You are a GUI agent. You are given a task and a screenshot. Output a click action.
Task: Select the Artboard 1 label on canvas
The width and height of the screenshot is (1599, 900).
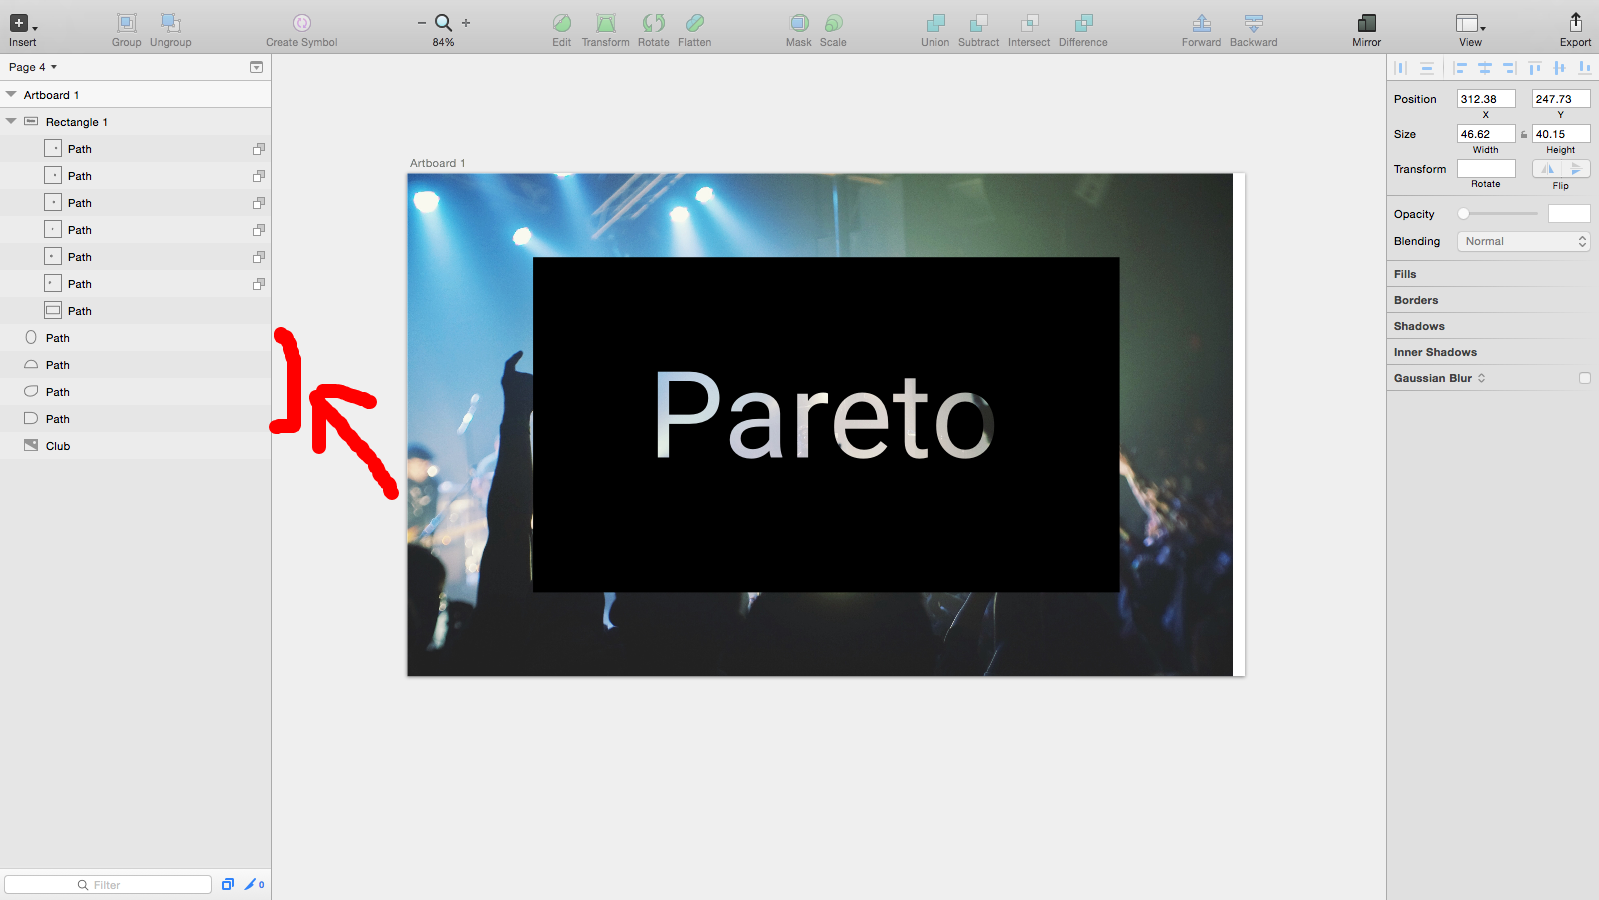click(x=437, y=163)
